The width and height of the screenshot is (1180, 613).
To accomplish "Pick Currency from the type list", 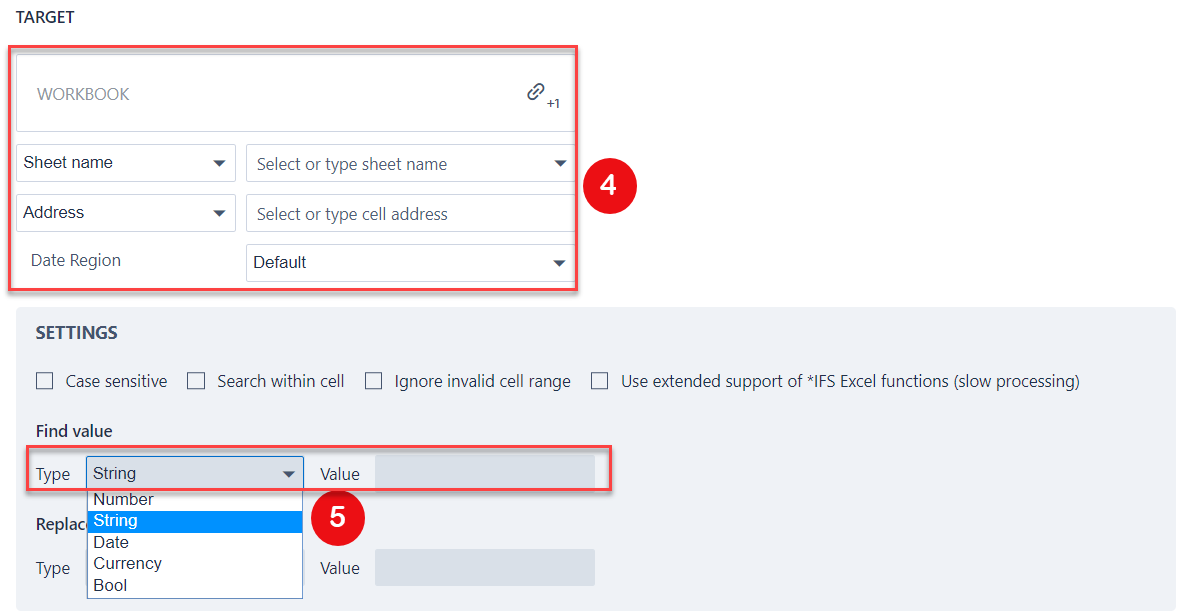I will pos(128,564).
